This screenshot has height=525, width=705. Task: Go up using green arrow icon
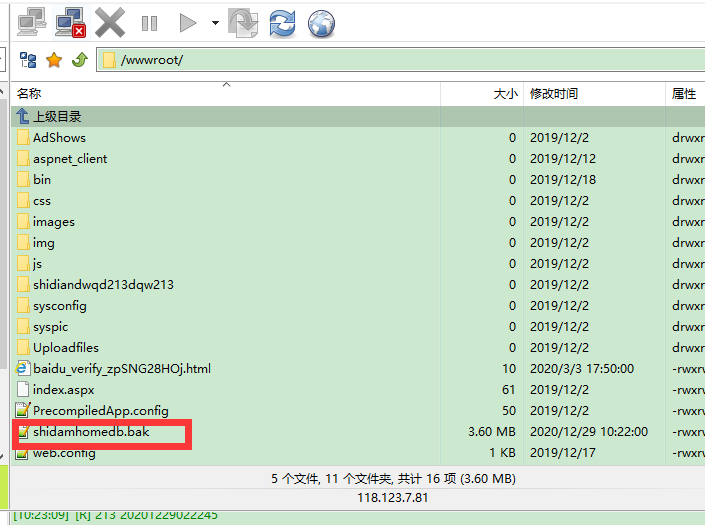click(79, 60)
